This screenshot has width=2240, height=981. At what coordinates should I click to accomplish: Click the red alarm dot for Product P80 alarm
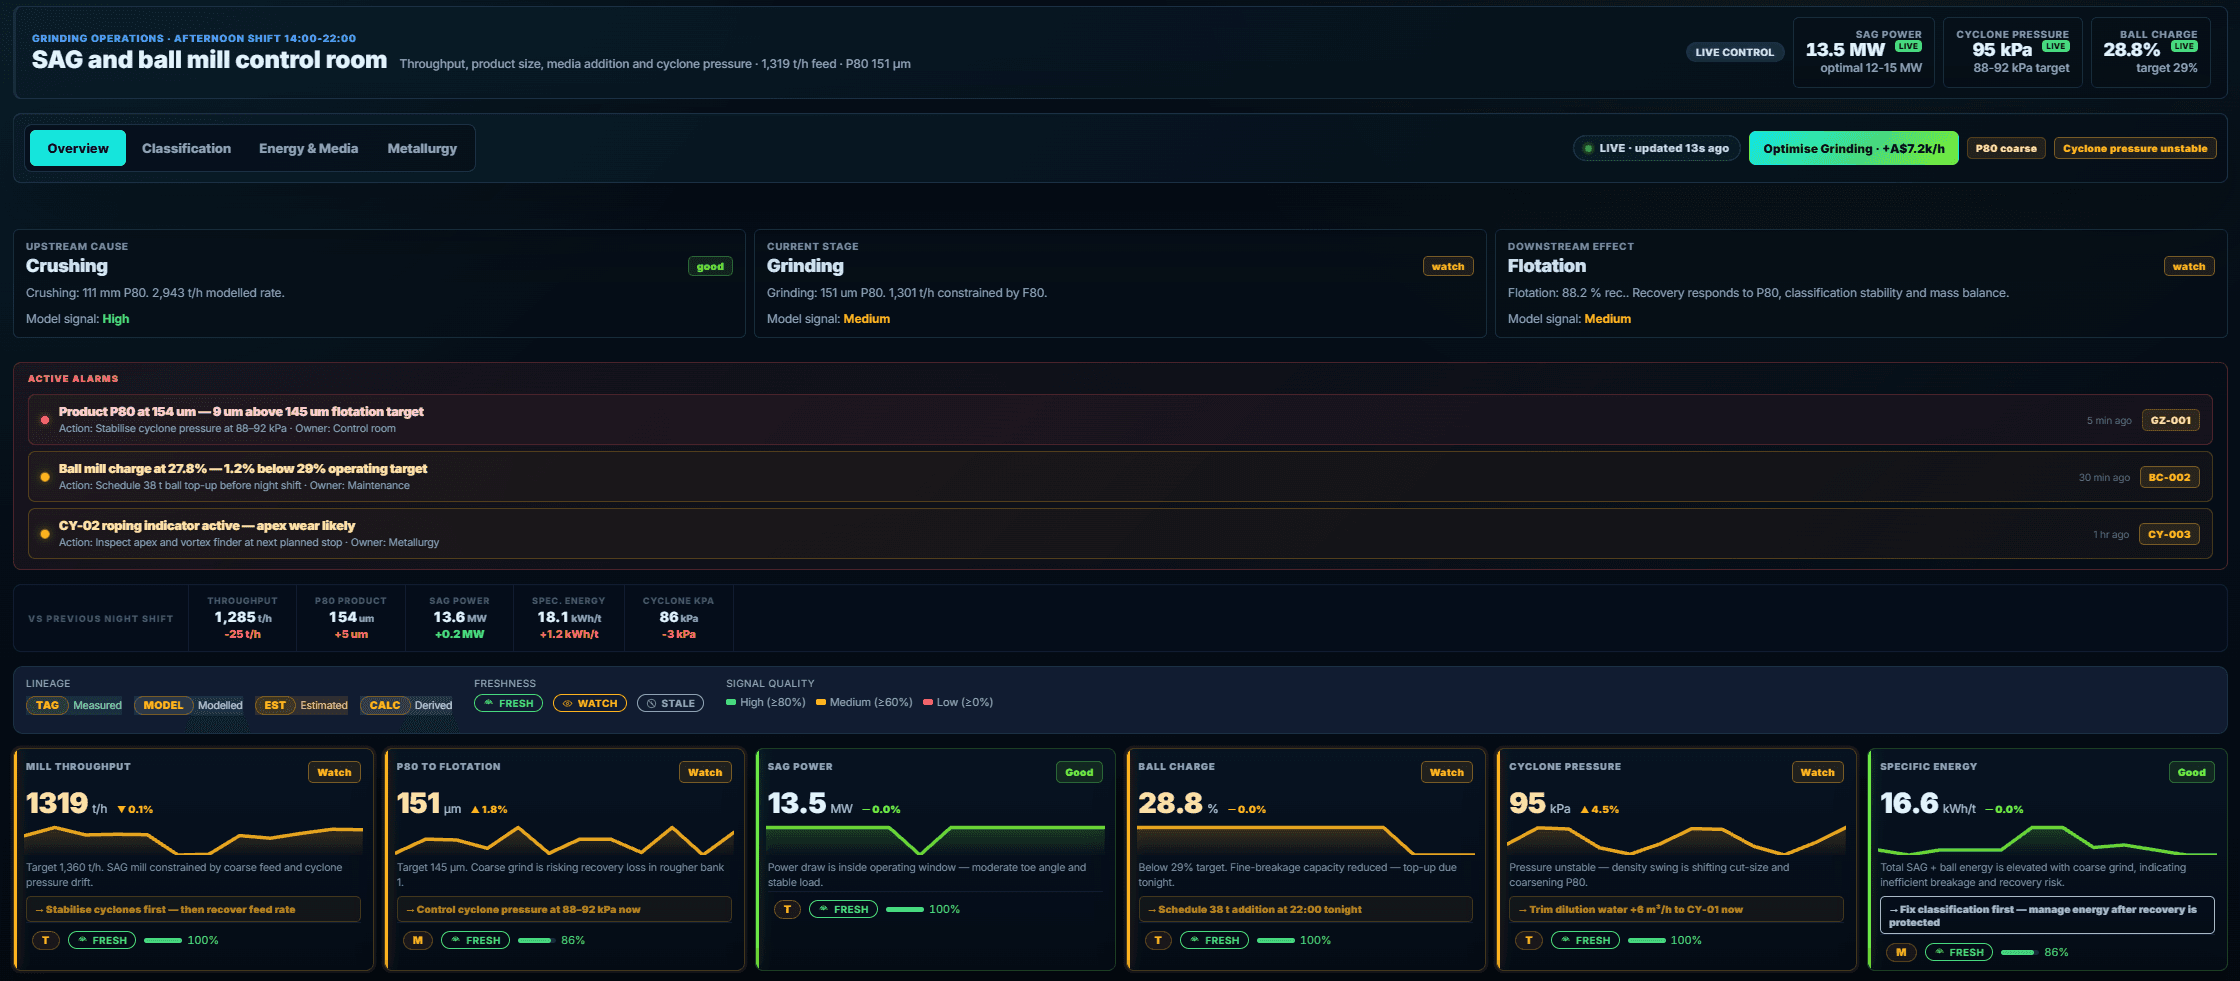[x=44, y=420]
